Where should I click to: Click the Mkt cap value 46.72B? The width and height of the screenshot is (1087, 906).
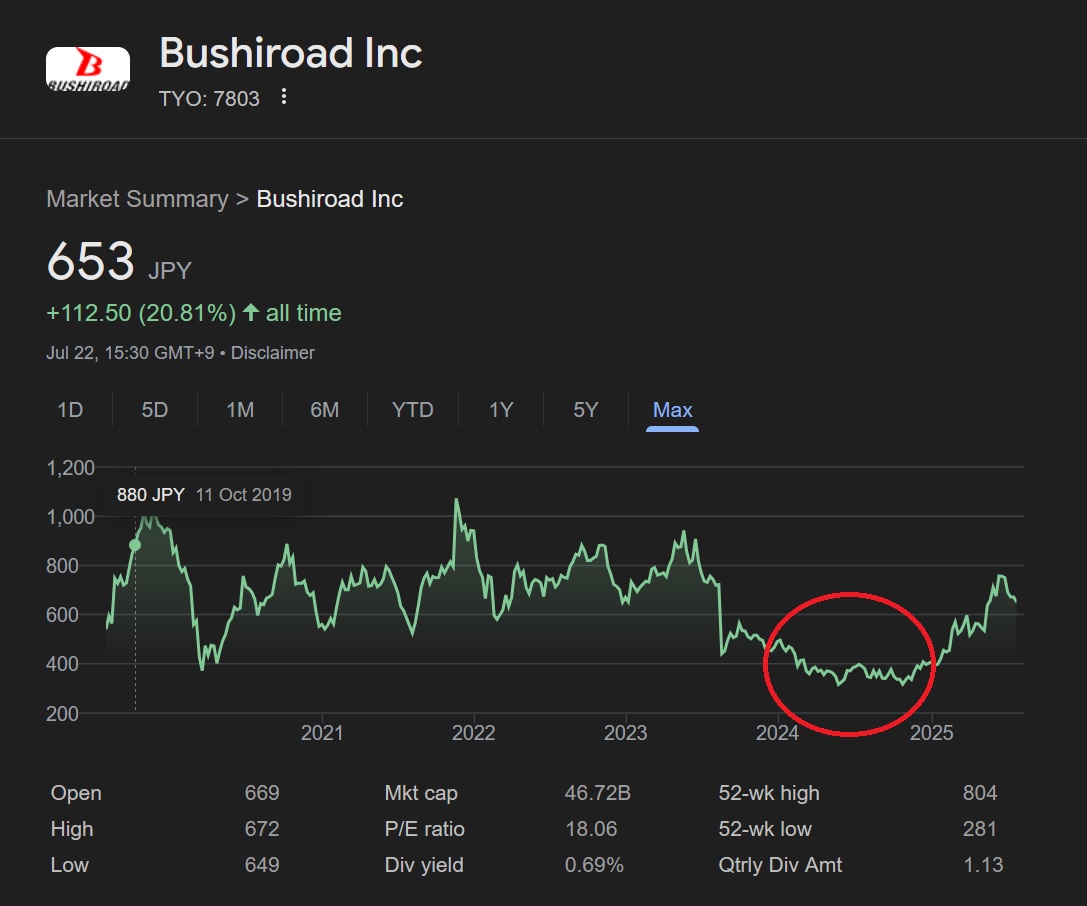(x=598, y=793)
